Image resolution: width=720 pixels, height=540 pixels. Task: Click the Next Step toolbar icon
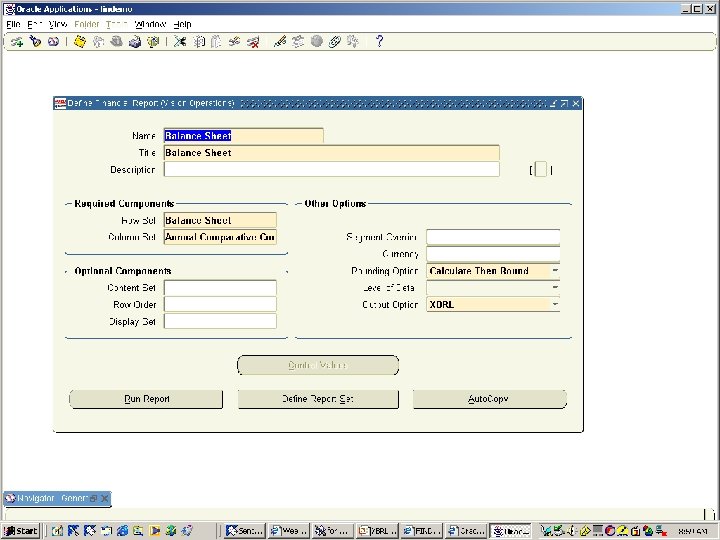point(98,42)
